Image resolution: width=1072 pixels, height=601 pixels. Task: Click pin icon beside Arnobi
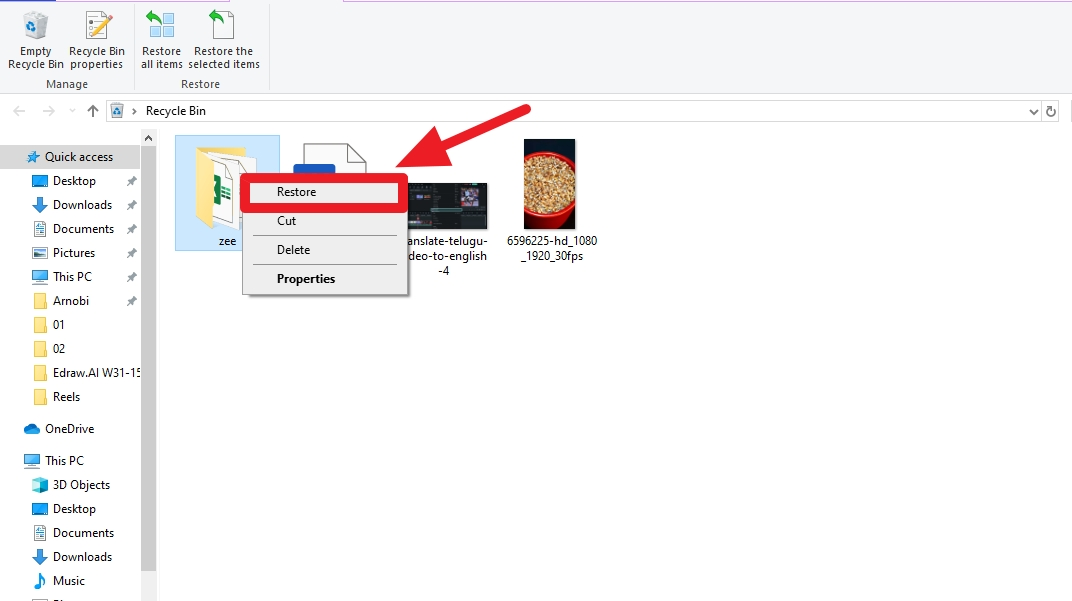(x=131, y=301)
